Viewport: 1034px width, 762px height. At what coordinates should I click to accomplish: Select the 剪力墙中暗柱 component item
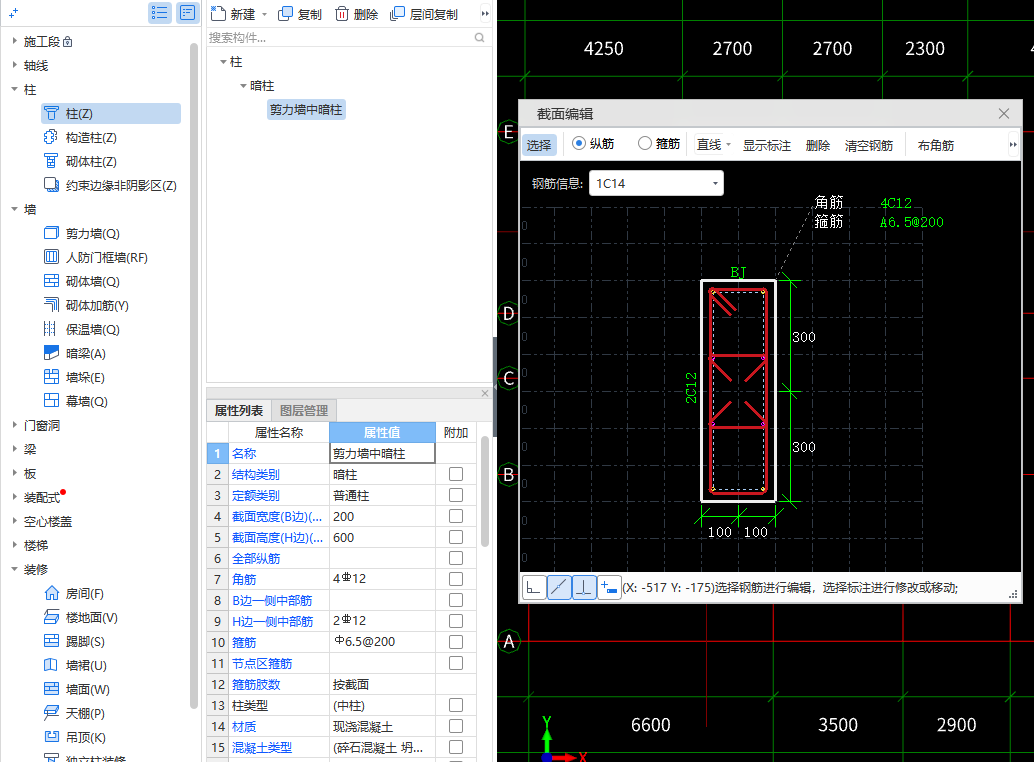click(306, 109)
